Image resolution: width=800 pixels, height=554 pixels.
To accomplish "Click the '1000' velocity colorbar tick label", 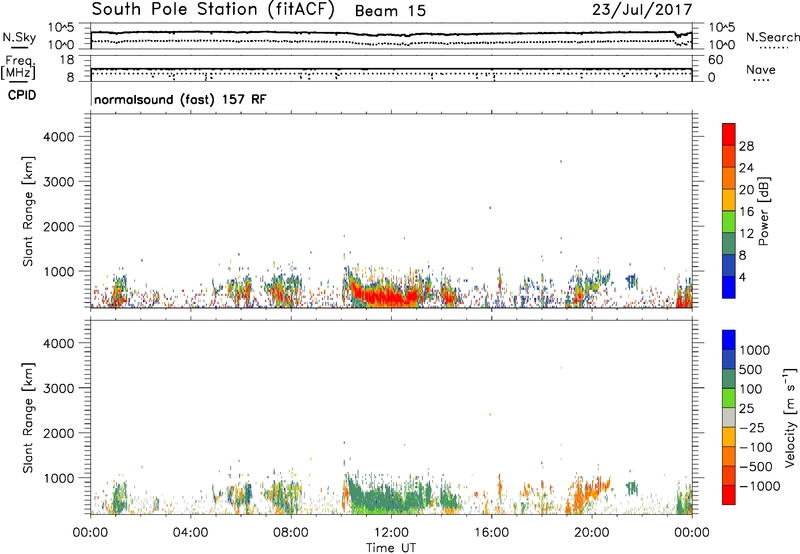I will (x=755, y=350).
